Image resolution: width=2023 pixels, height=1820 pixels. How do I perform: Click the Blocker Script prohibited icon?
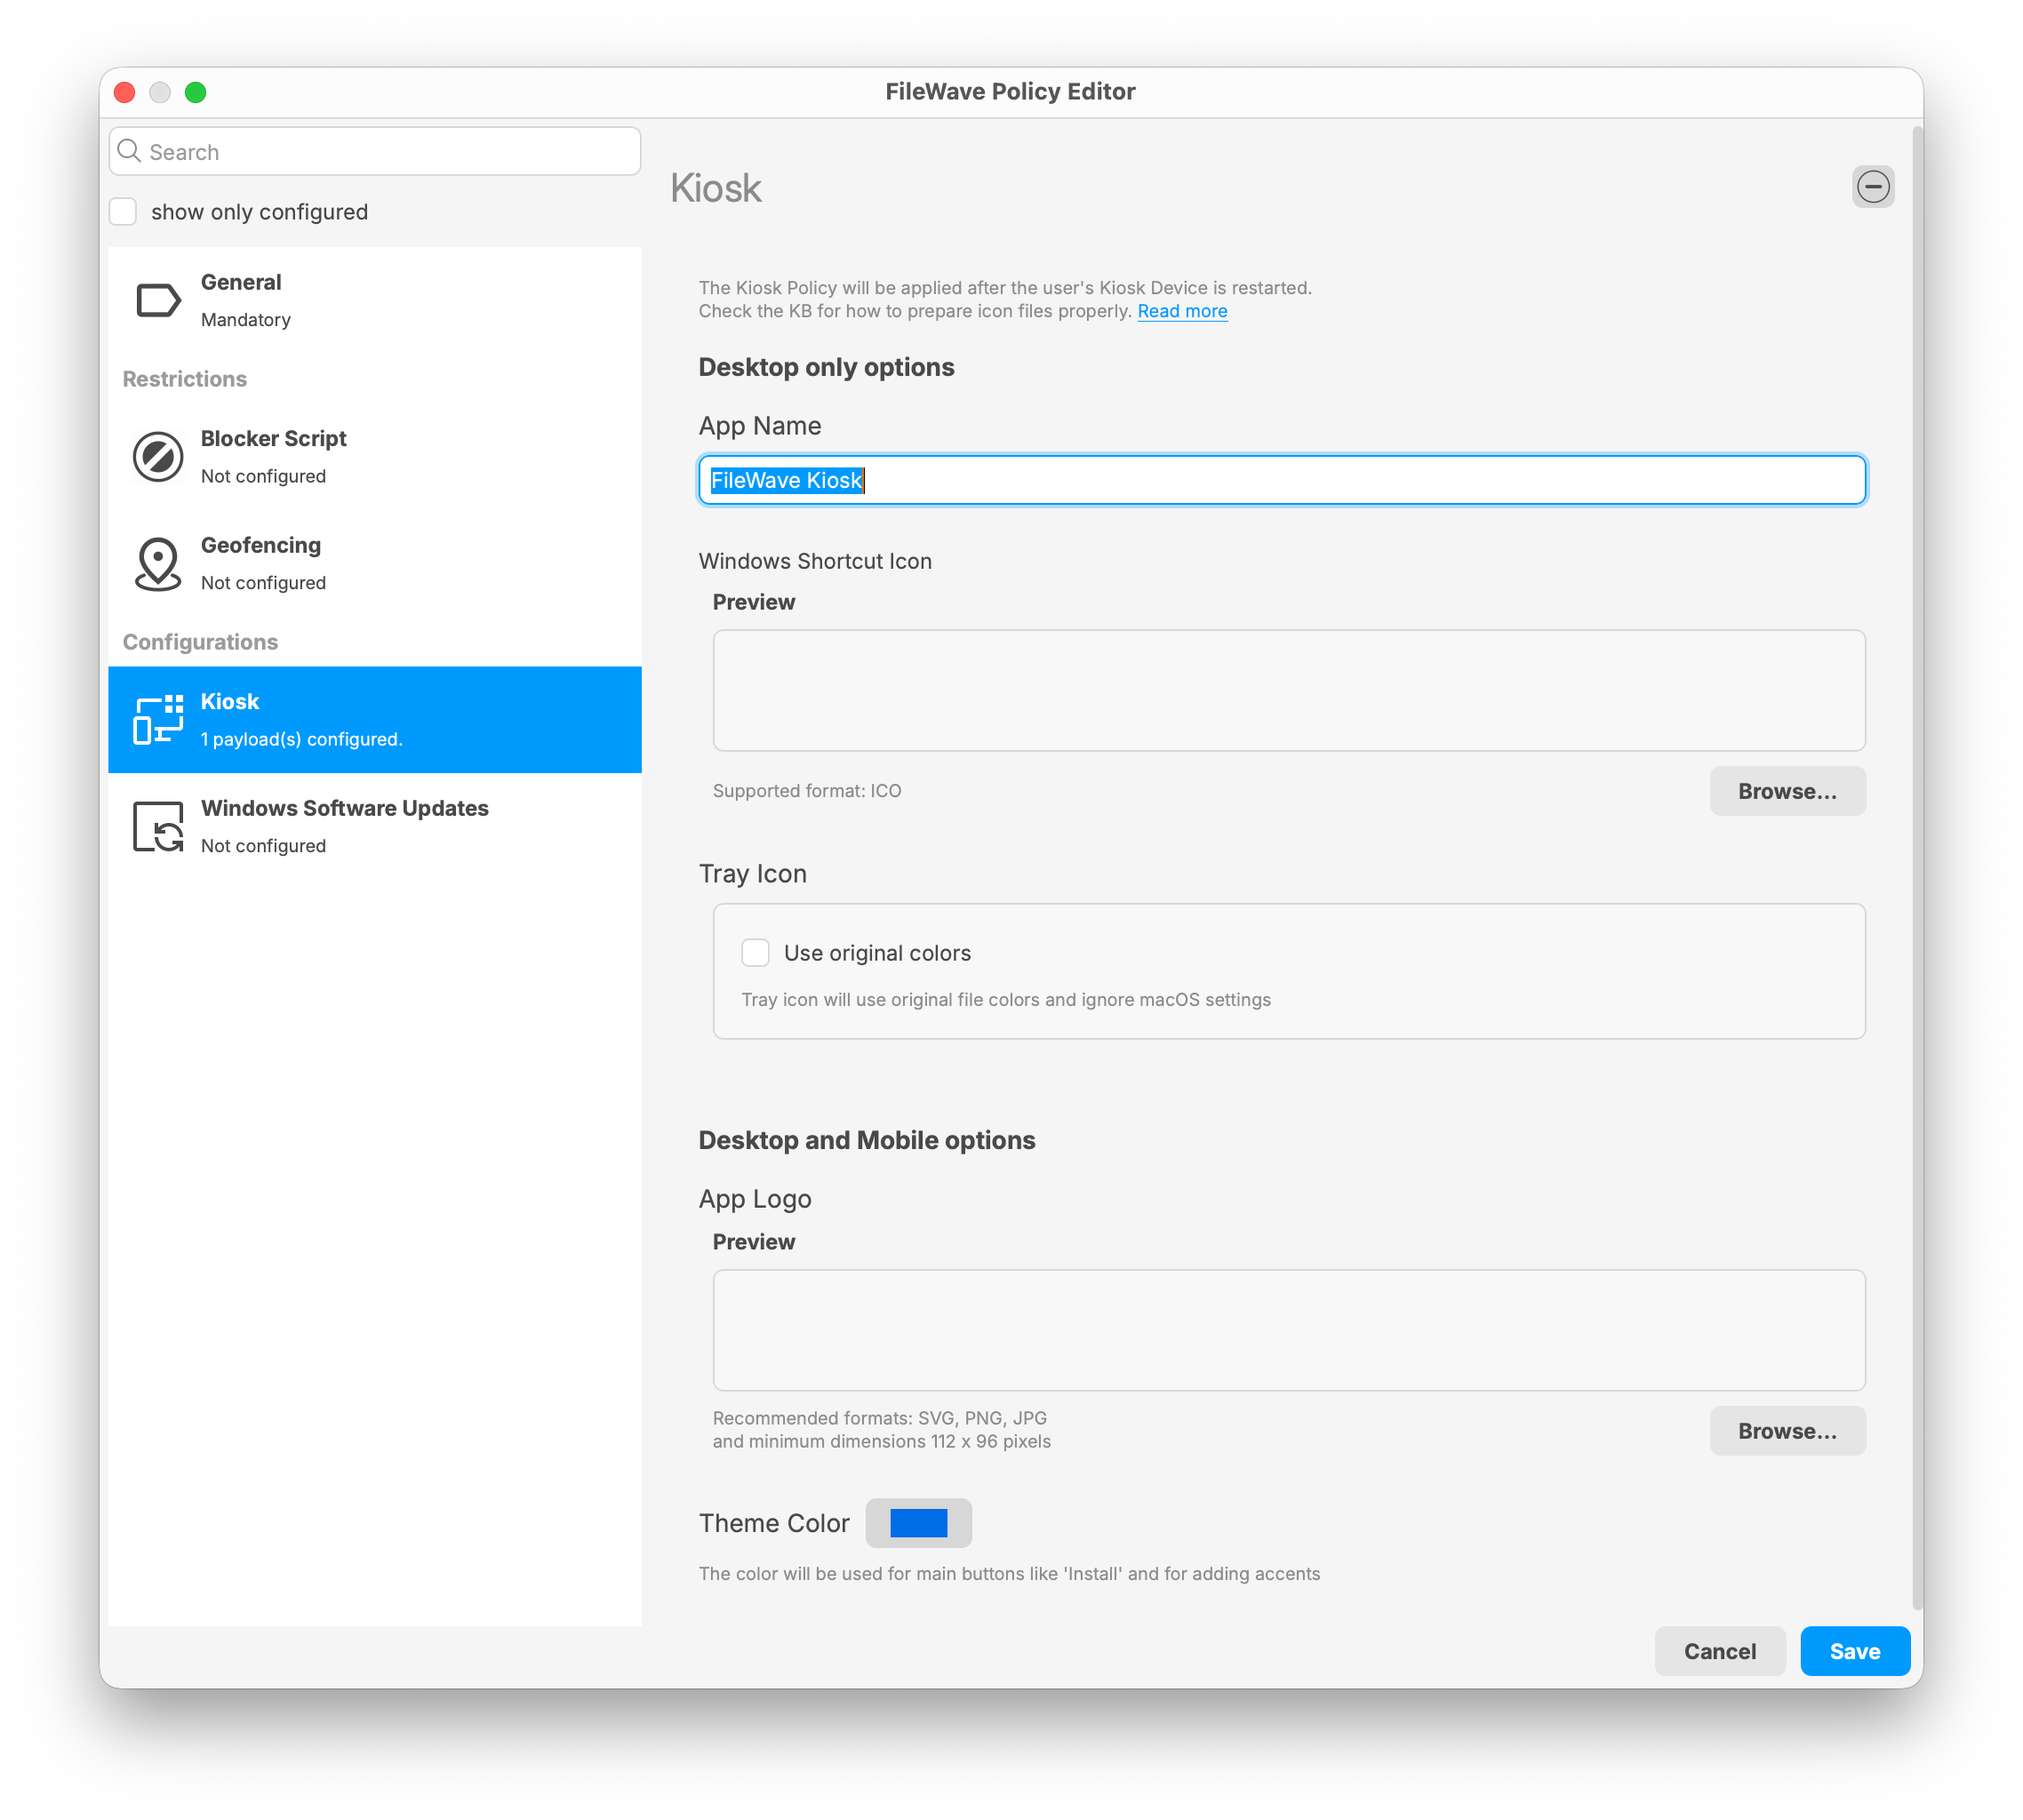(x=158, y=457)
